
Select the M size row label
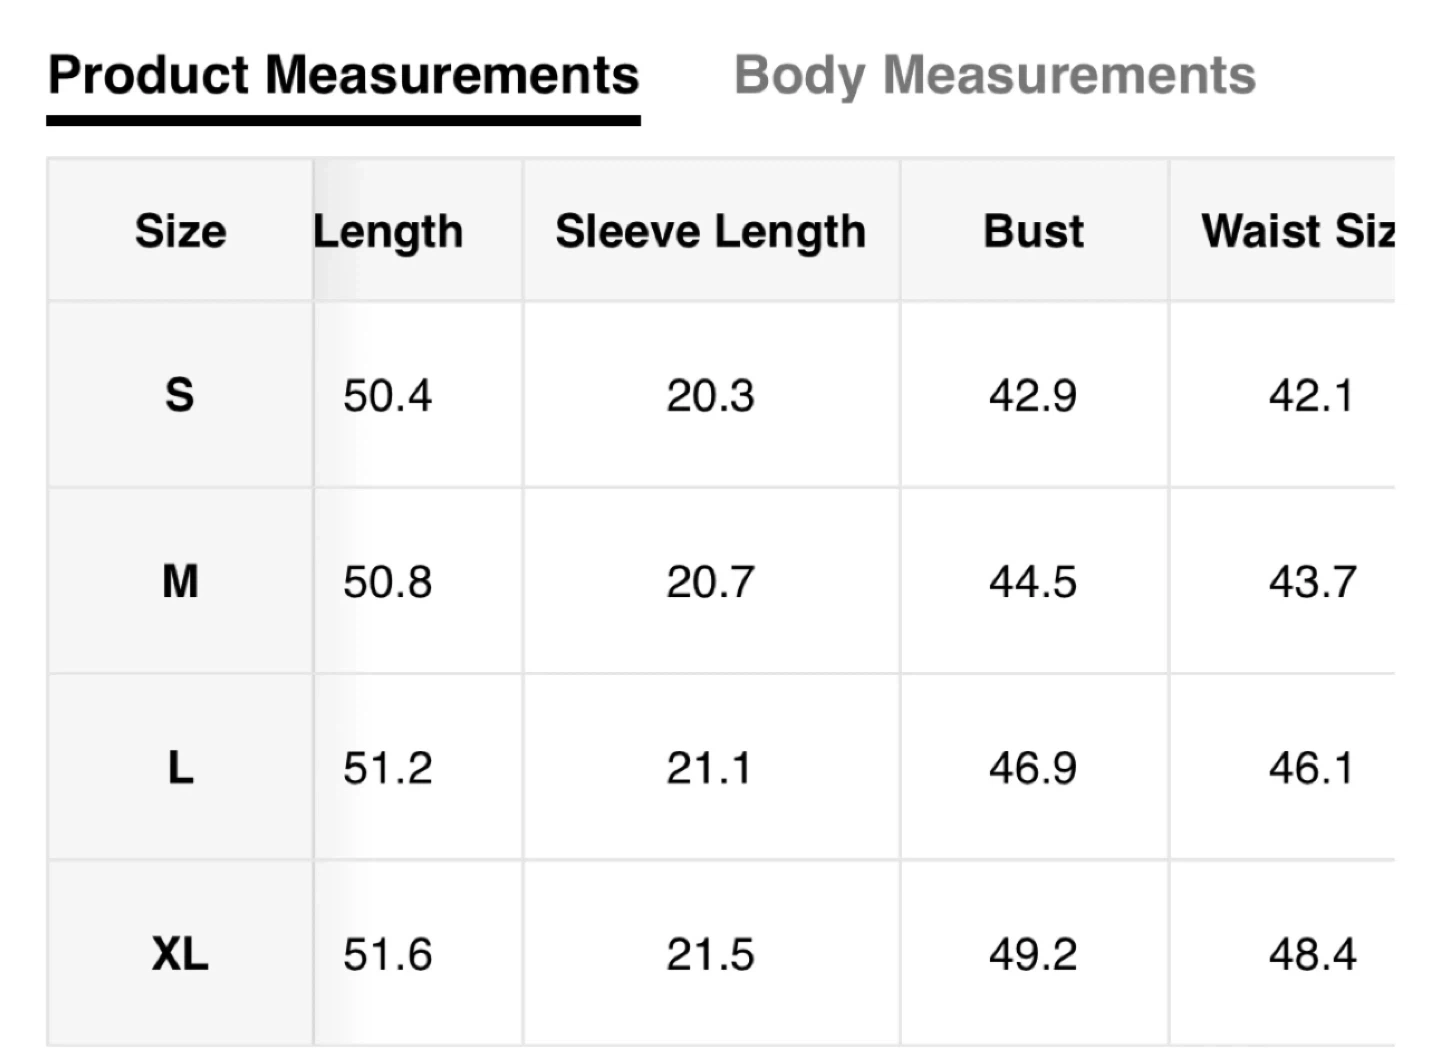click(180, 581)
